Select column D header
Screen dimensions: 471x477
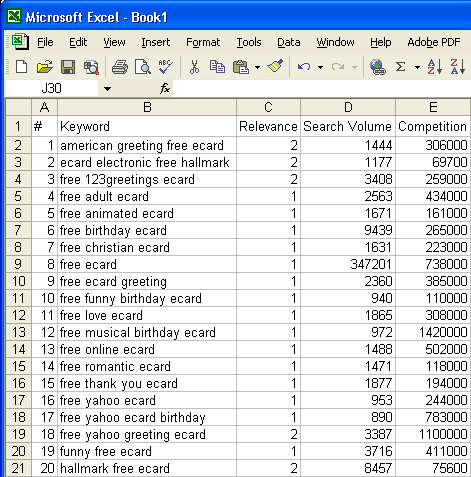[348, 107]
